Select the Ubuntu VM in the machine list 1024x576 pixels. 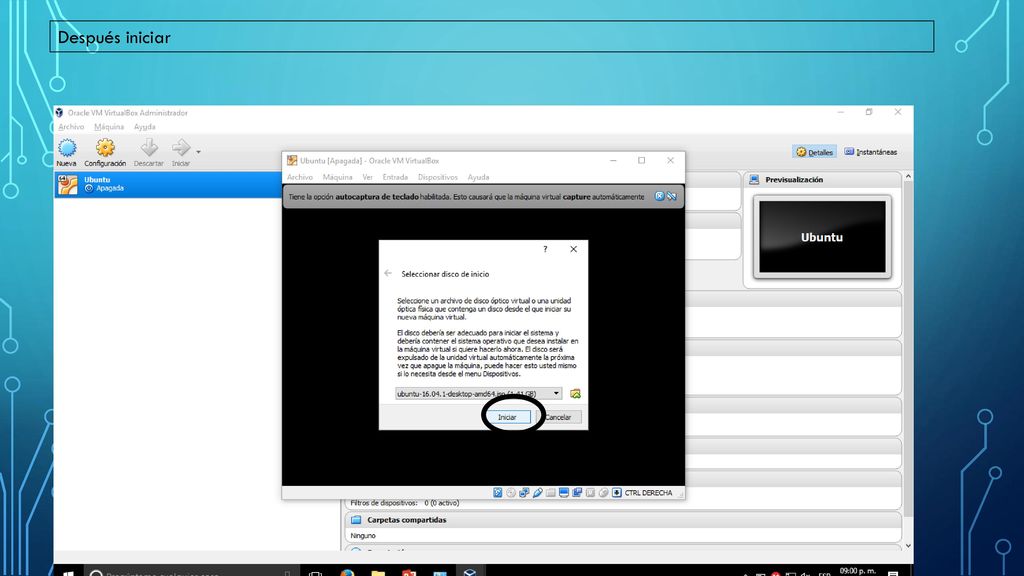coord(168,184)
